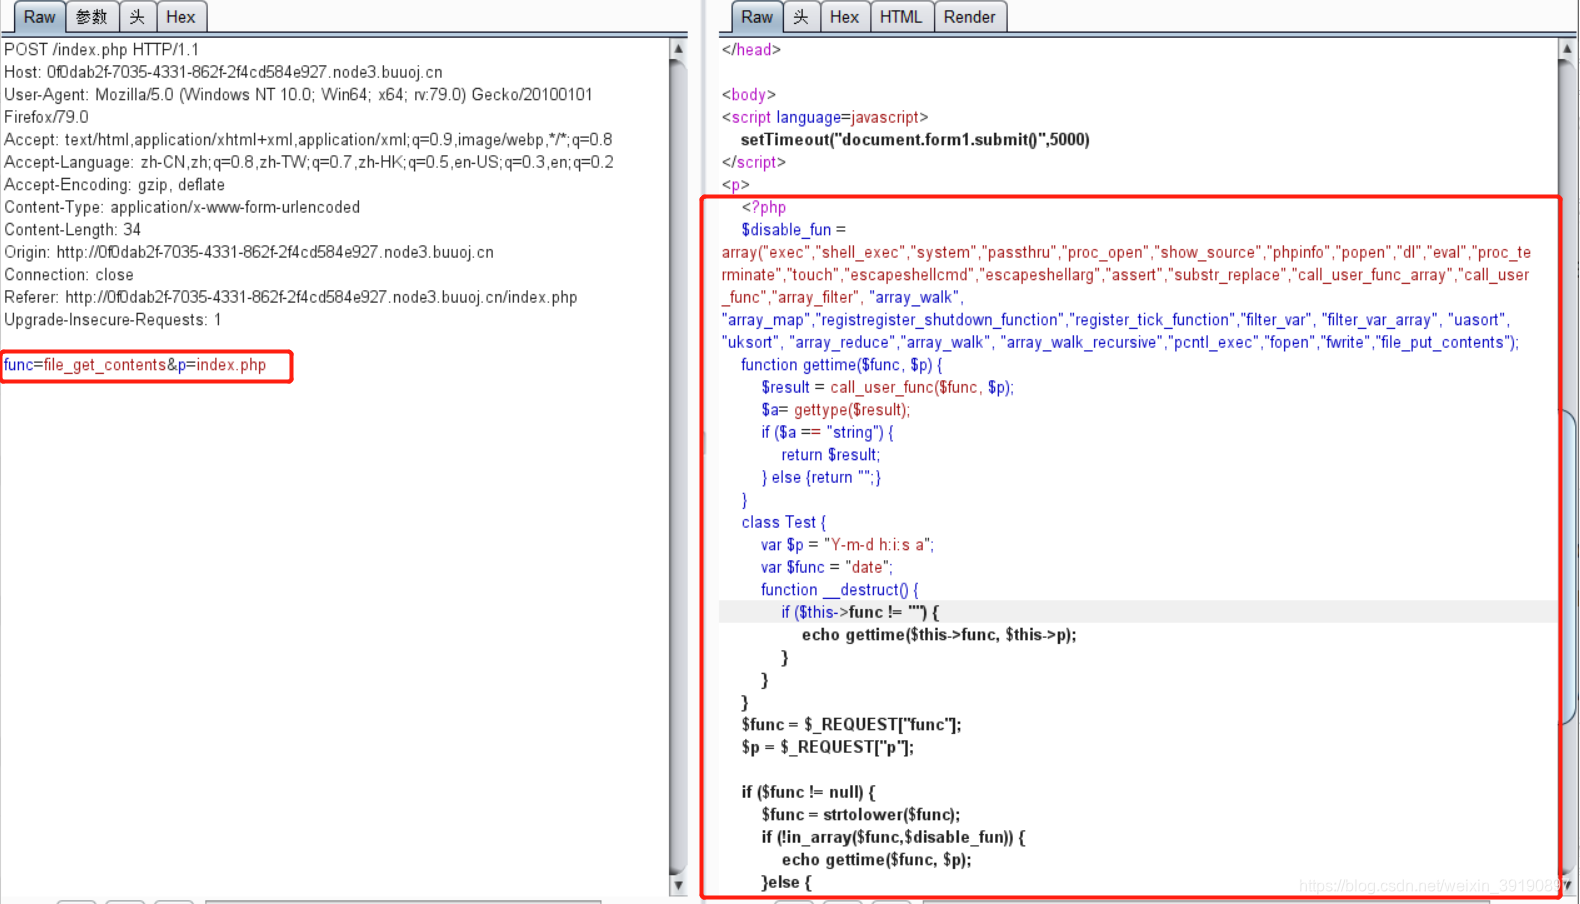This screenshot has height=904, width=1580.
Task: Open request 头 (Headers) tab
Action: coord(137,17)
